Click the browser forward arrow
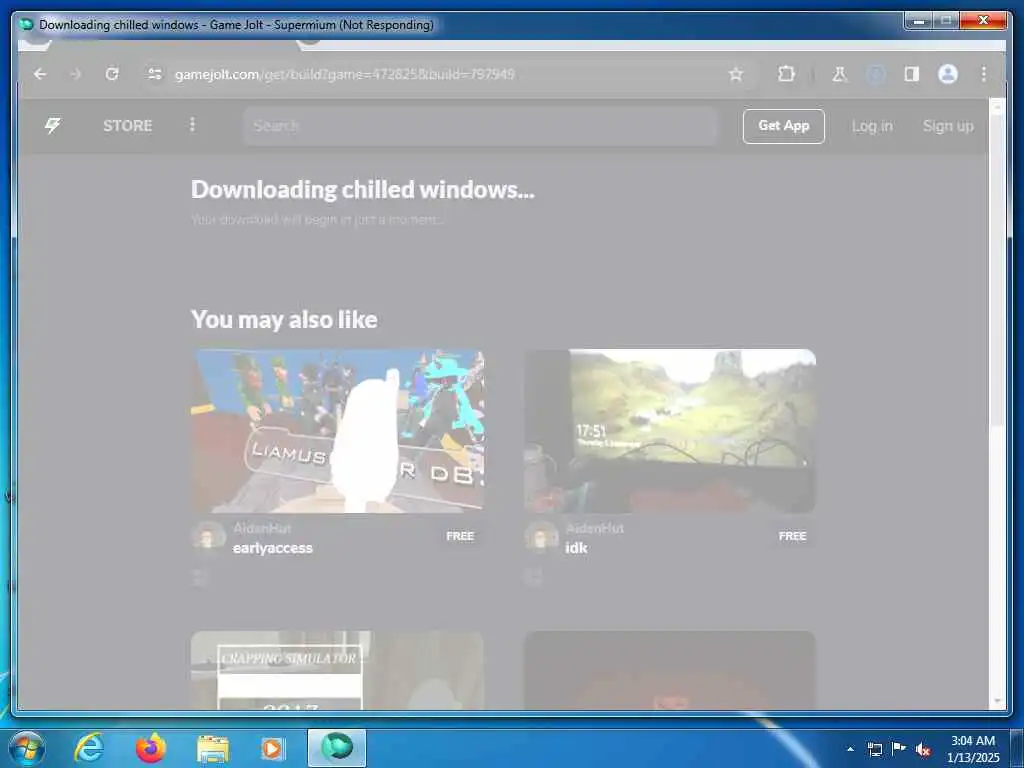This screenshot has width=1024, height=768. (76, 74)
